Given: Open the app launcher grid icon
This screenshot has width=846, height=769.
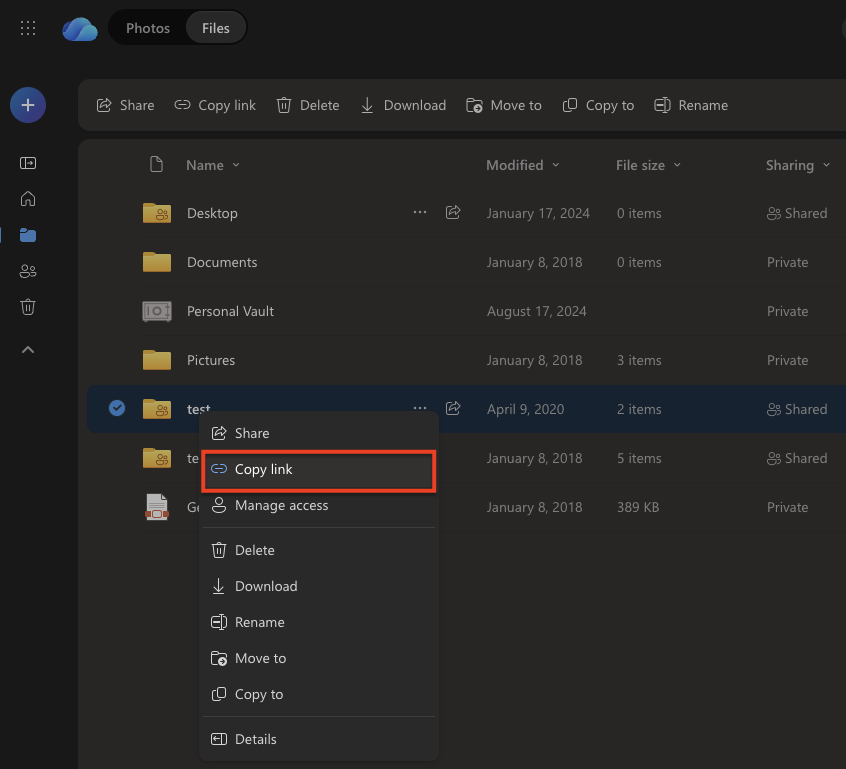Looking at the screenshot, I should [28, 28].
